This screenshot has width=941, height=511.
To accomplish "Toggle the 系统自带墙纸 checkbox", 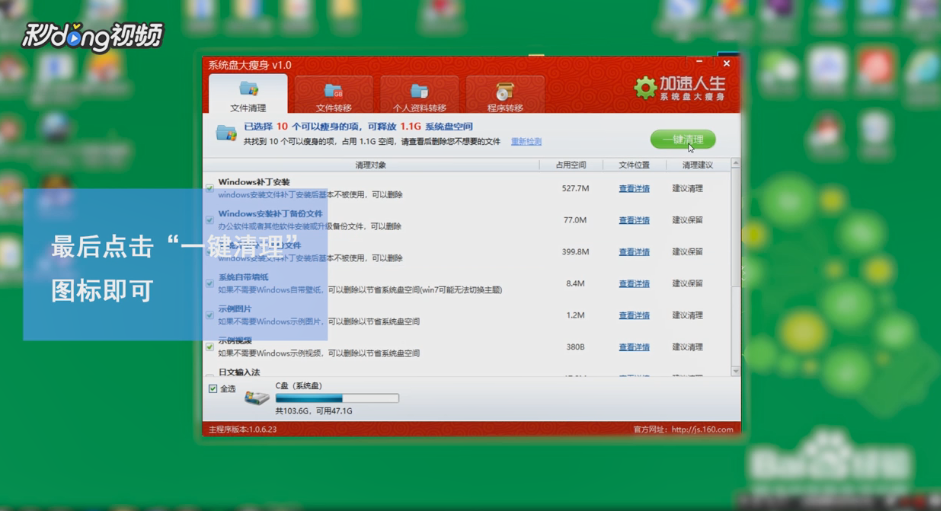I will pos(210,283).
